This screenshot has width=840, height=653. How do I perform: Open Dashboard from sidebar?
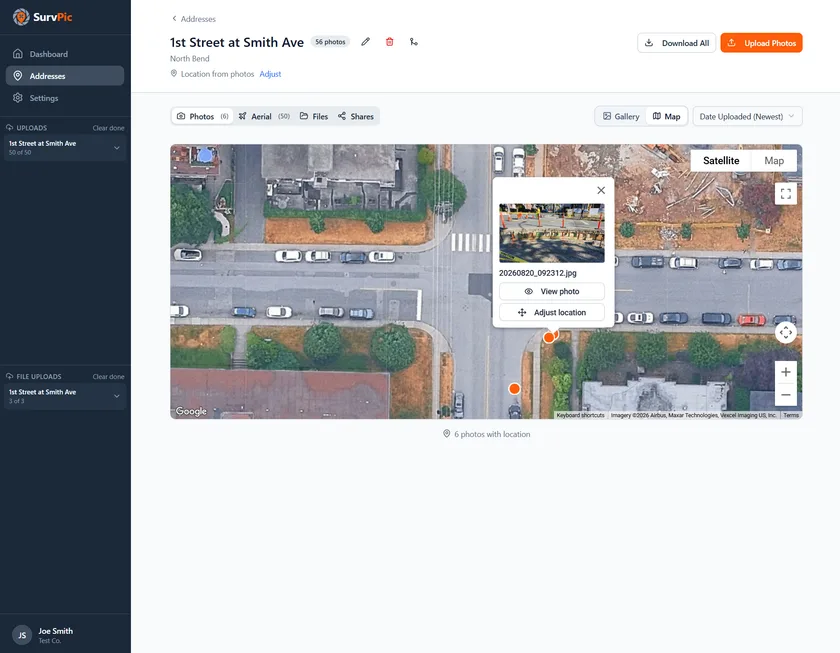pos(65,54)
